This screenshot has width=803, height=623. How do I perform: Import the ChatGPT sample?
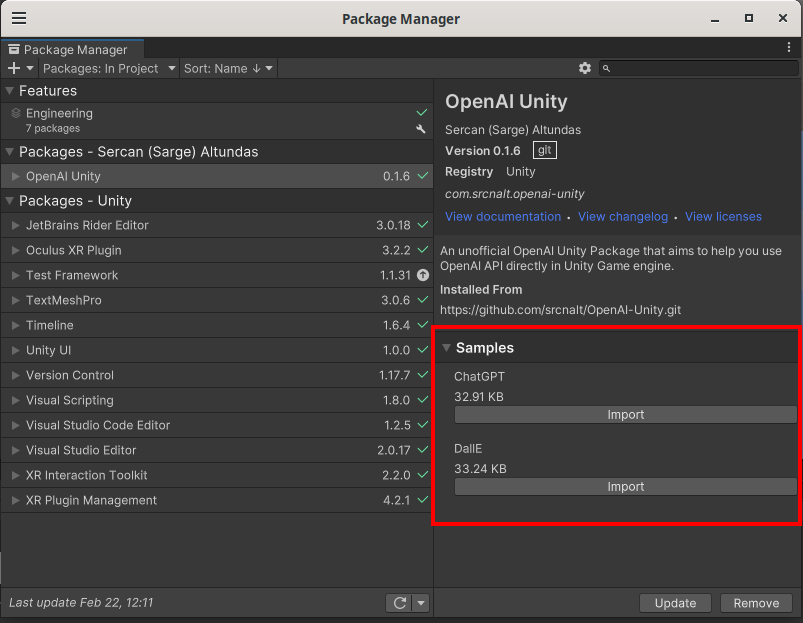[x=626, y=415]
